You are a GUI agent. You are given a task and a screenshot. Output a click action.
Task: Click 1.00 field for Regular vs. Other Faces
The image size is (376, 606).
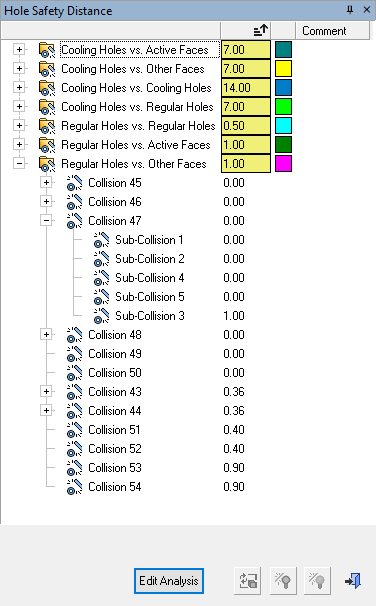coord(246,164)
